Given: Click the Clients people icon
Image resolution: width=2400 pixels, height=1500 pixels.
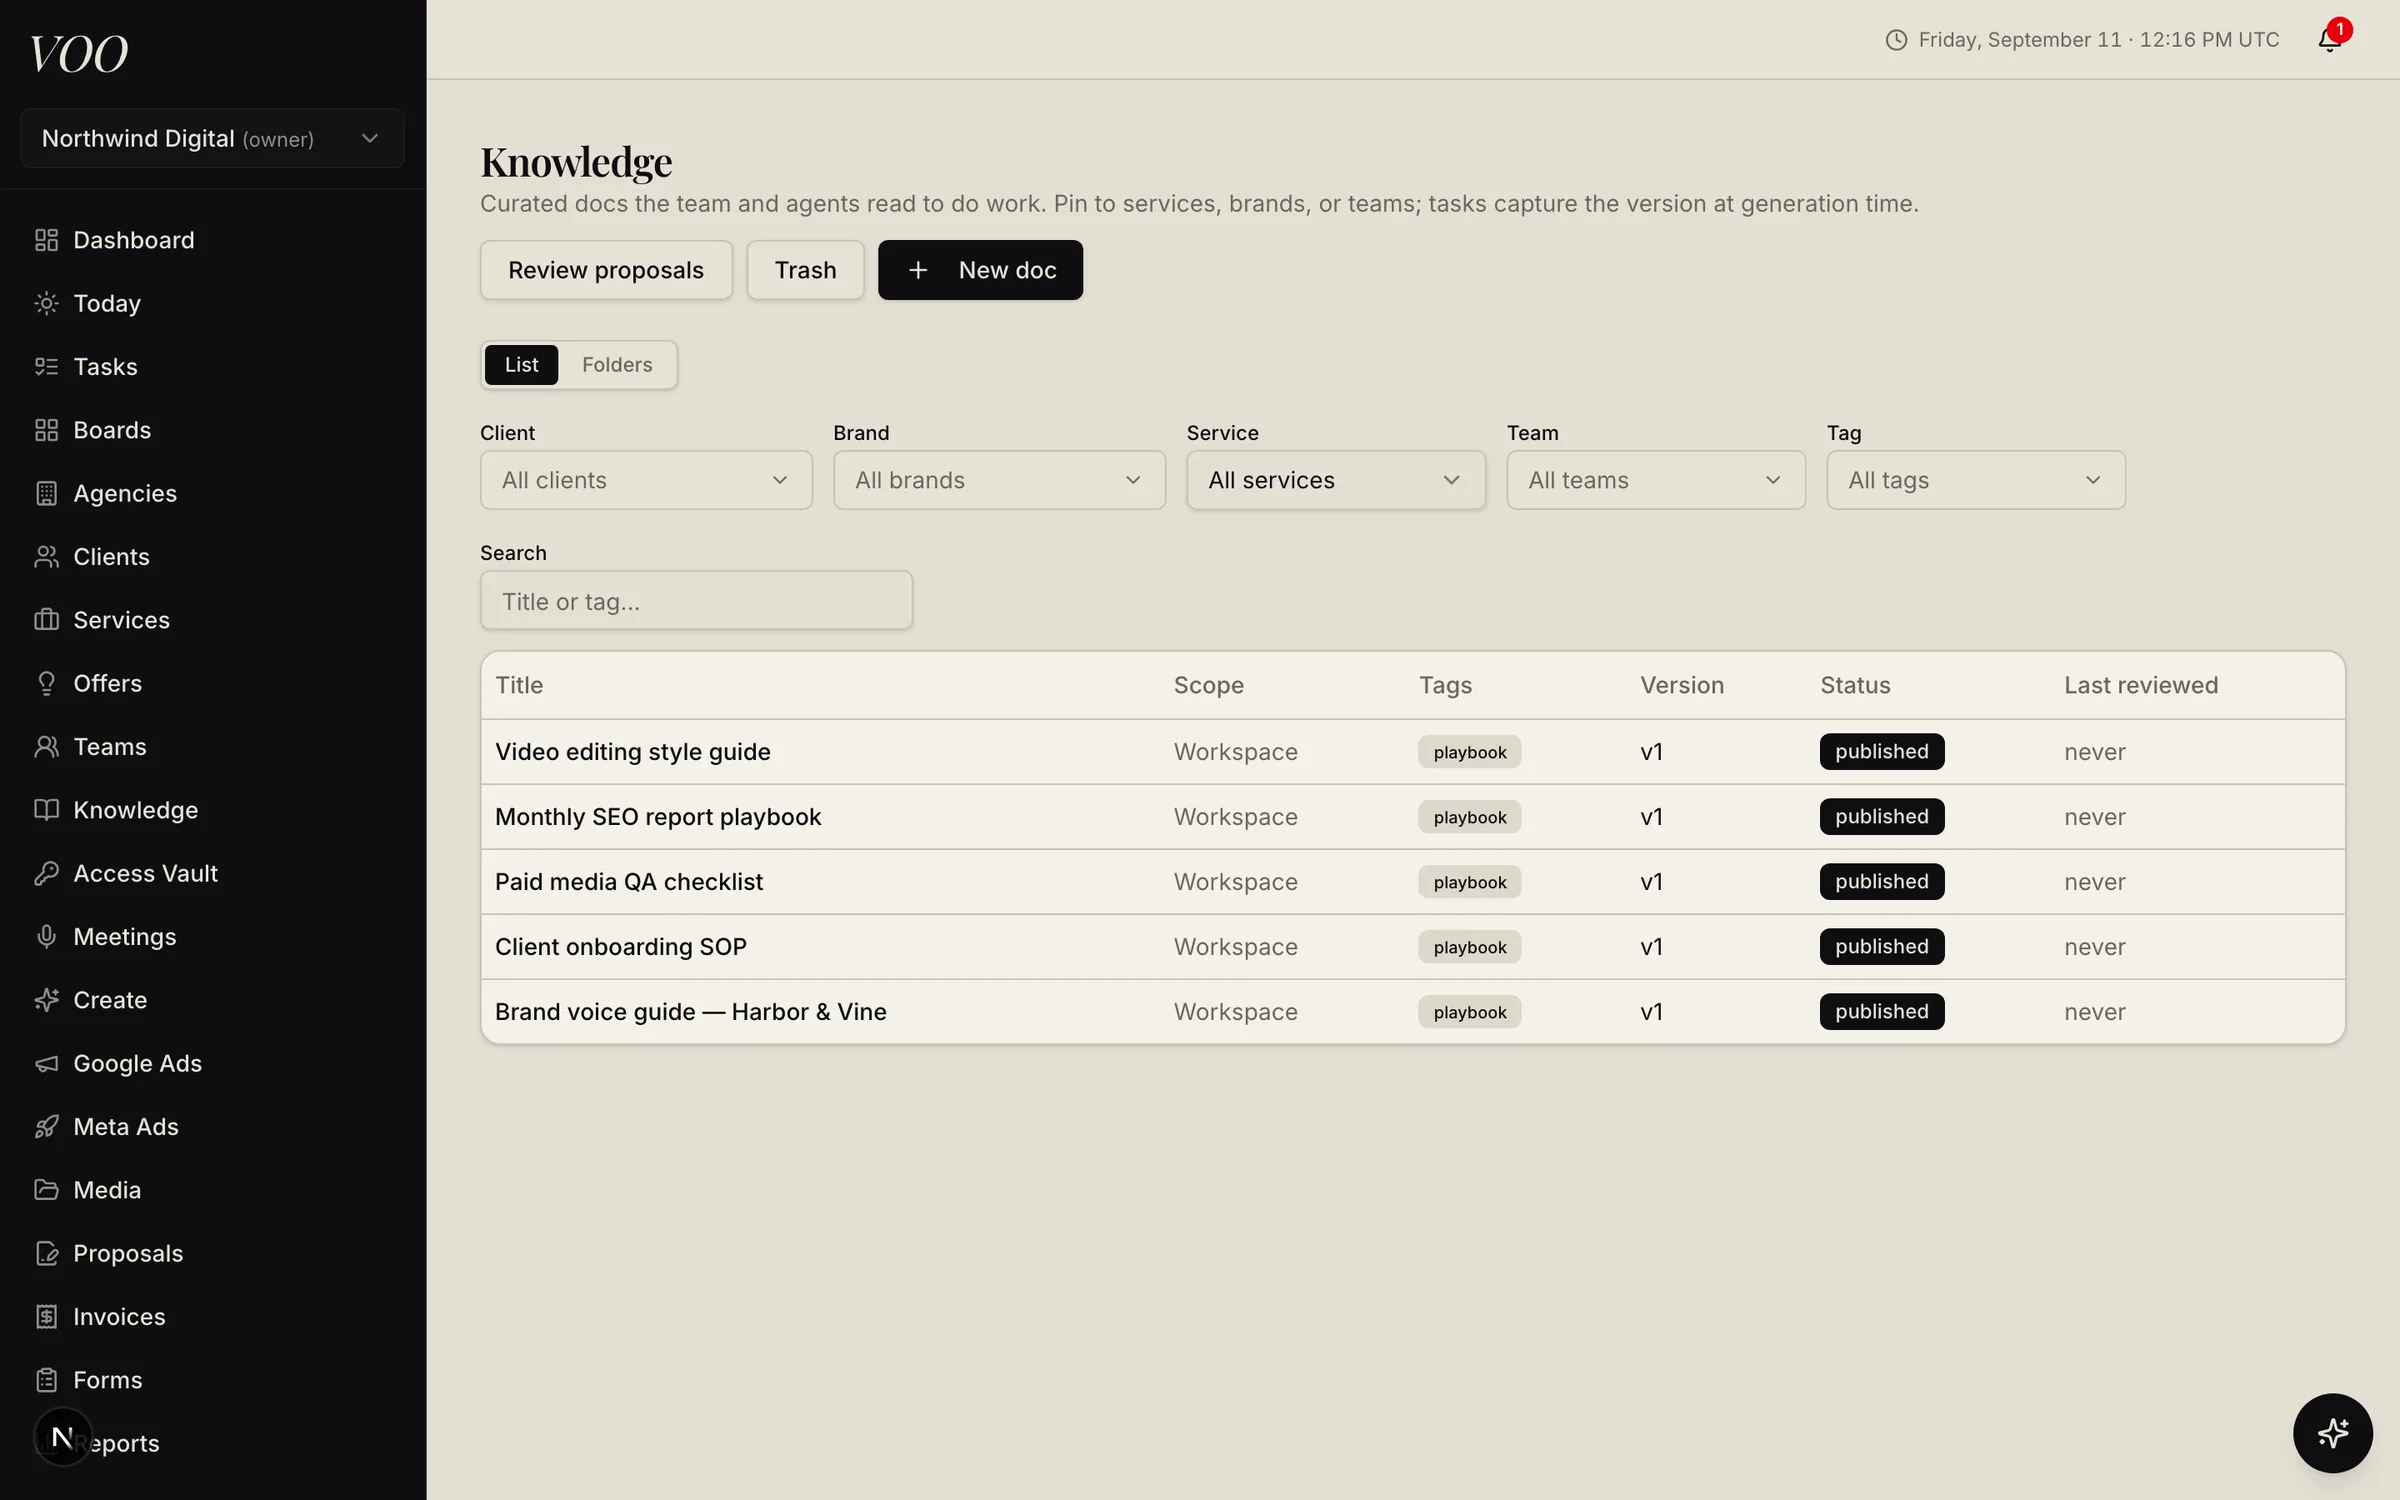Looking at the screenshot, I should tap(46, 556).
